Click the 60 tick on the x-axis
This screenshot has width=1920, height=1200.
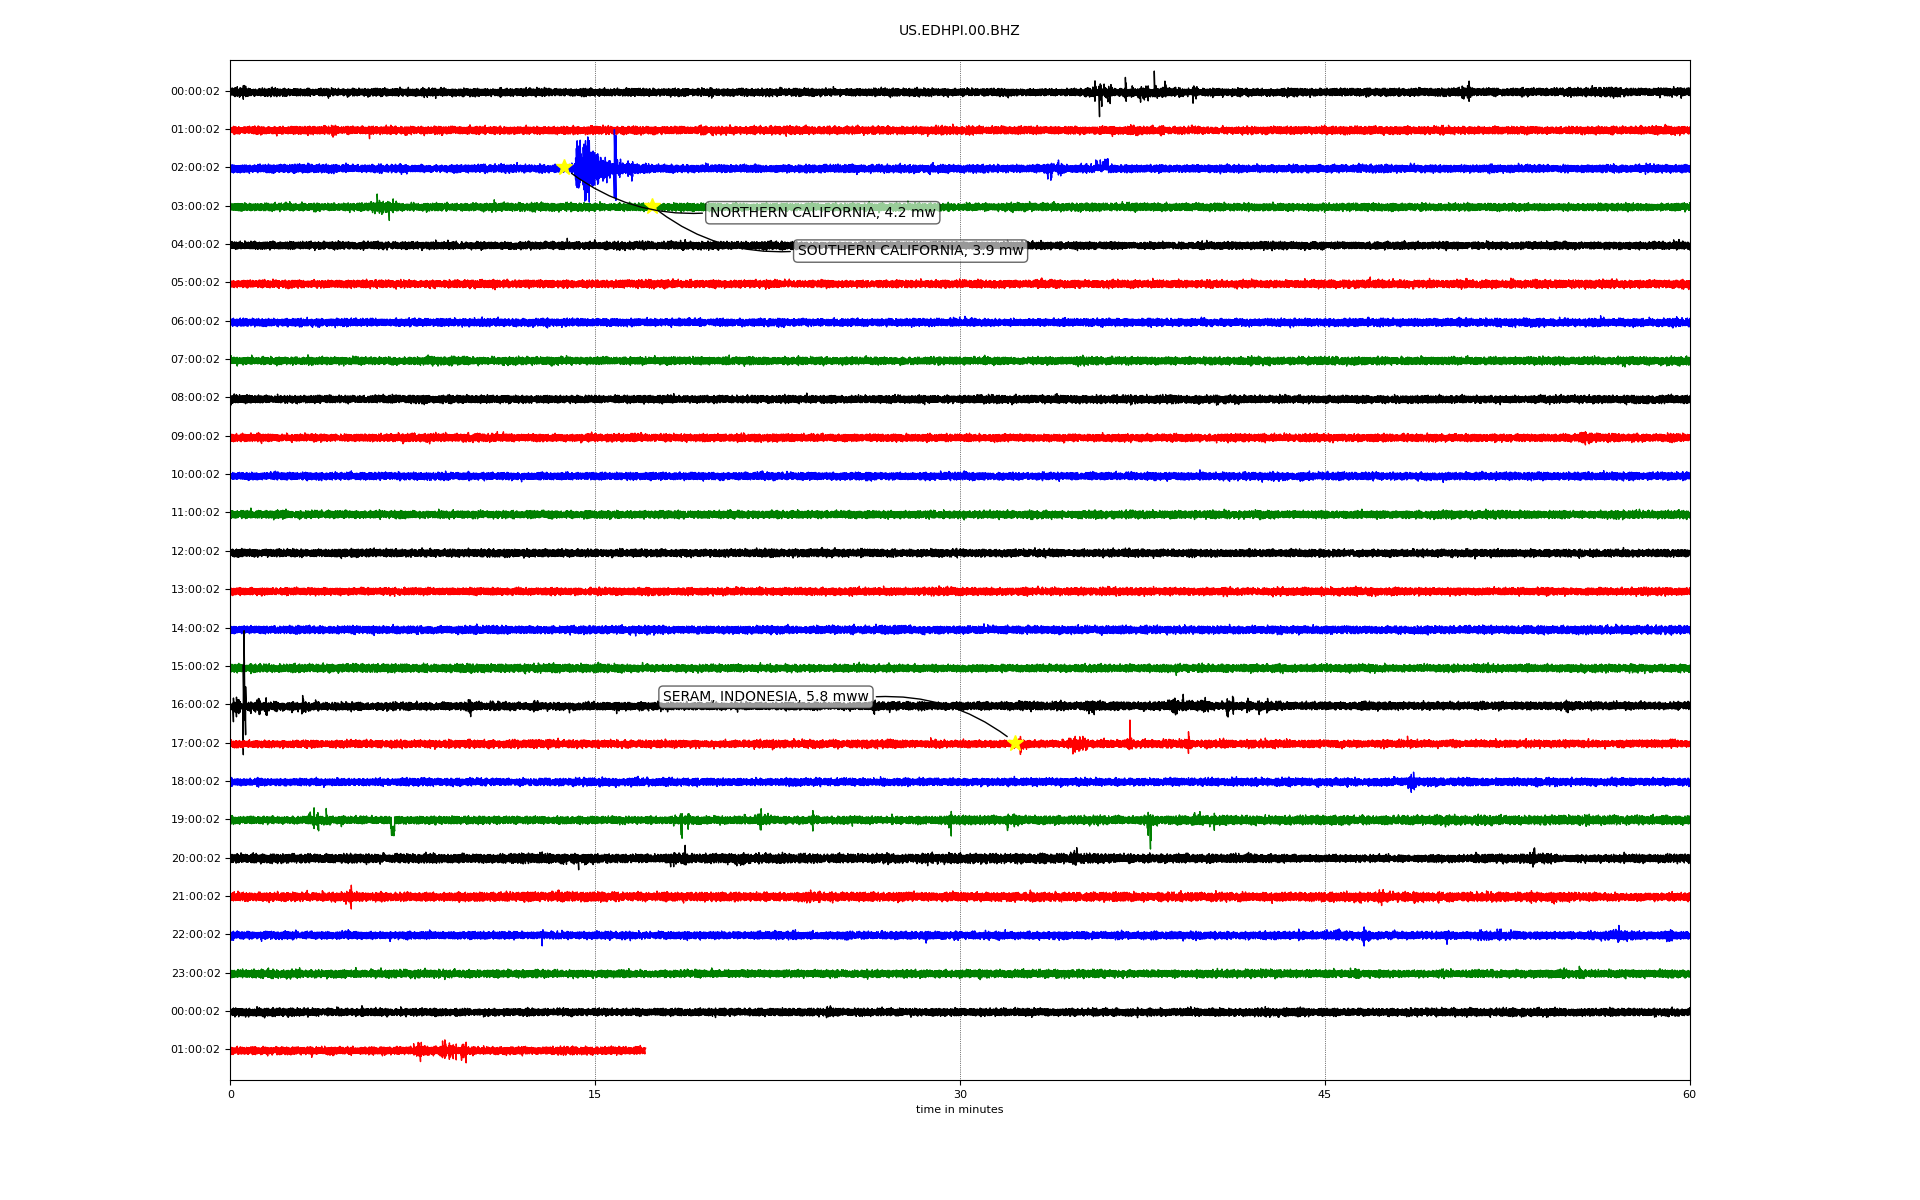click(x=1689, y=1094)
